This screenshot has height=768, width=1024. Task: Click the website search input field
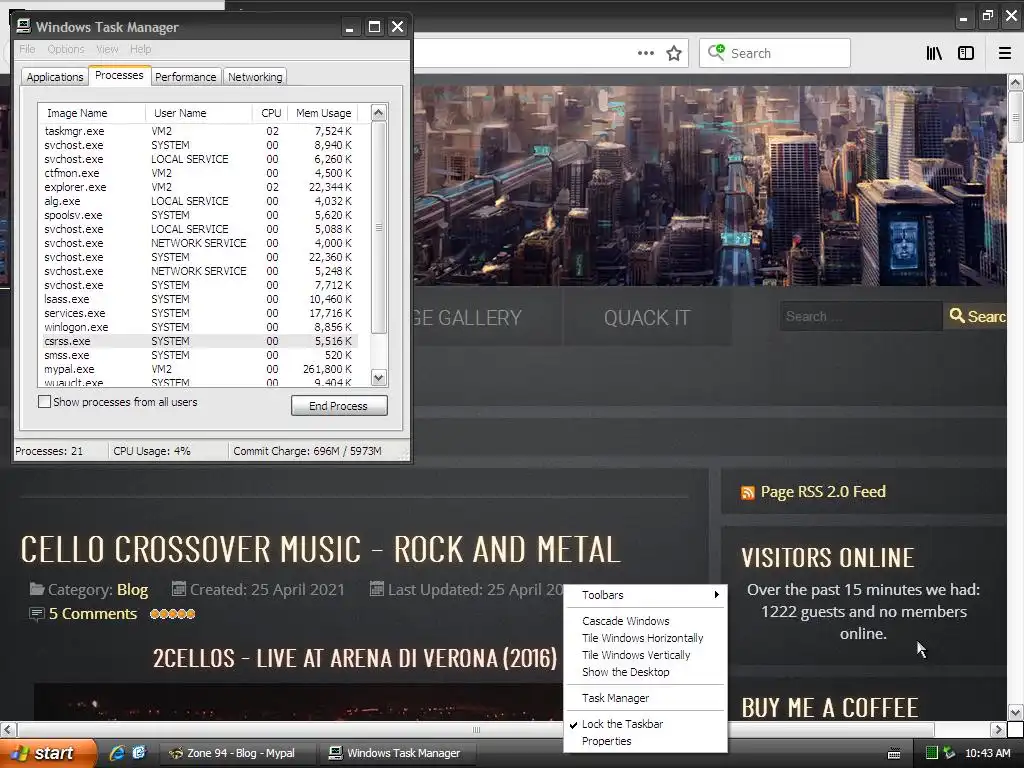pyautogui.click(x=861, y=316)
